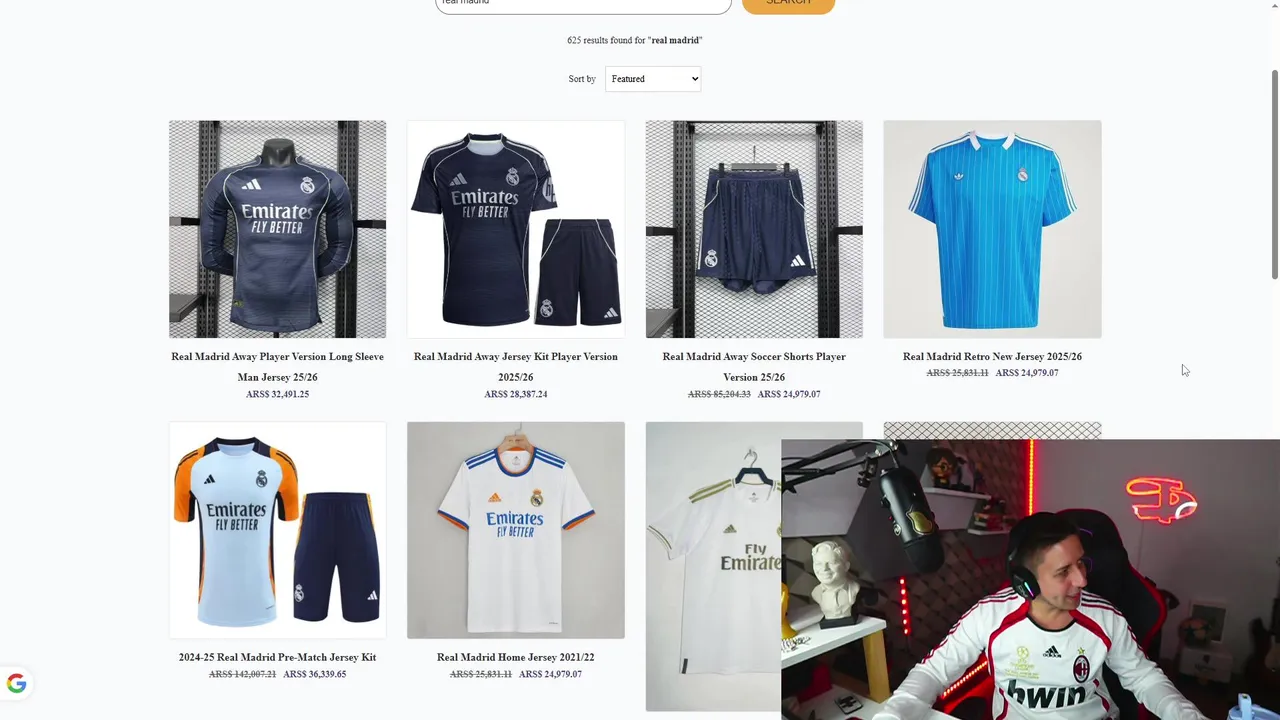
Task: Open the blue Retro New Jersey image
Action: click(992, 229)
